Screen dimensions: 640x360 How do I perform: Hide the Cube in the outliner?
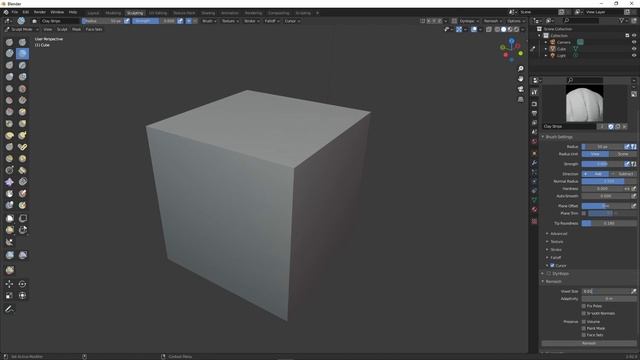pyautogui.click(x=634, y=49)
